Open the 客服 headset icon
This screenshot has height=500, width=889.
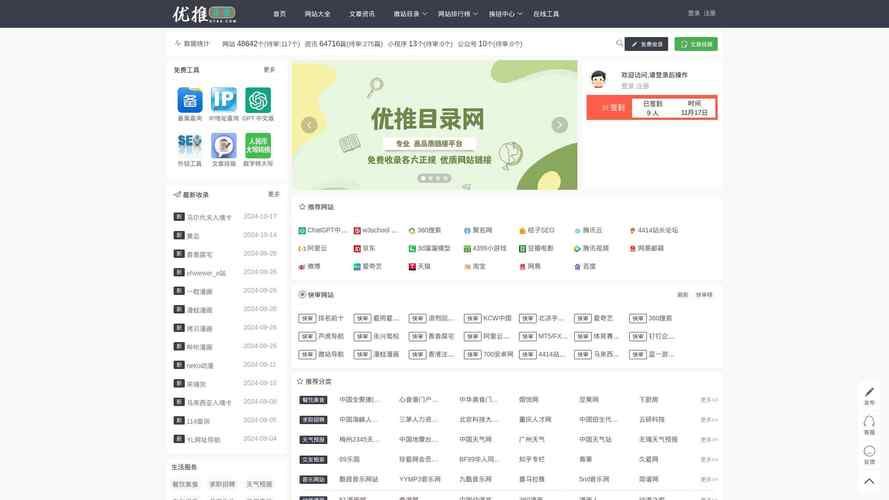coord(868,423)
